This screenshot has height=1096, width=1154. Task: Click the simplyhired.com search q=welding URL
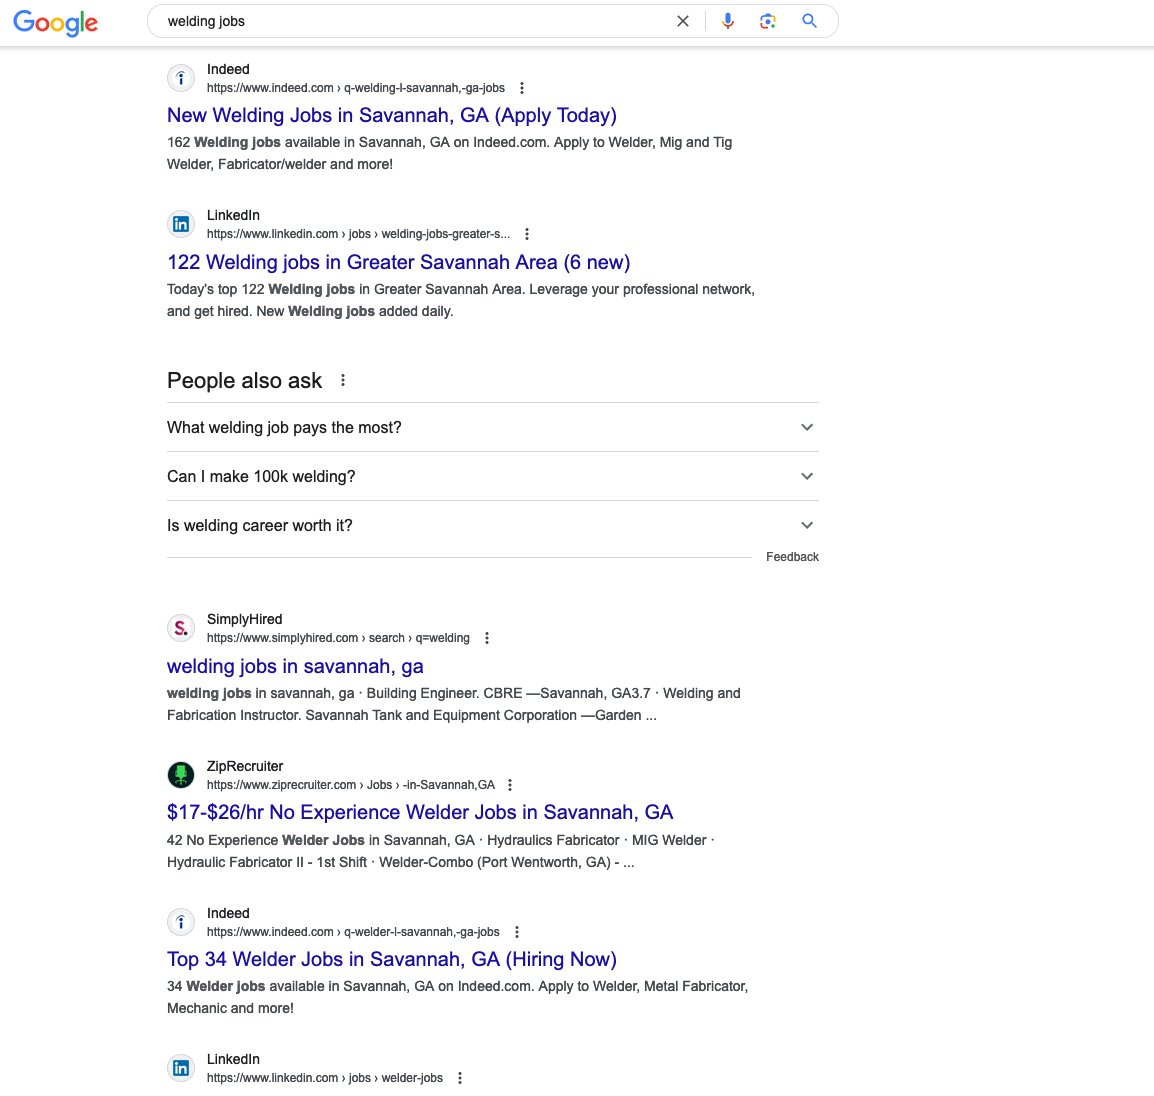coord(338,638)
